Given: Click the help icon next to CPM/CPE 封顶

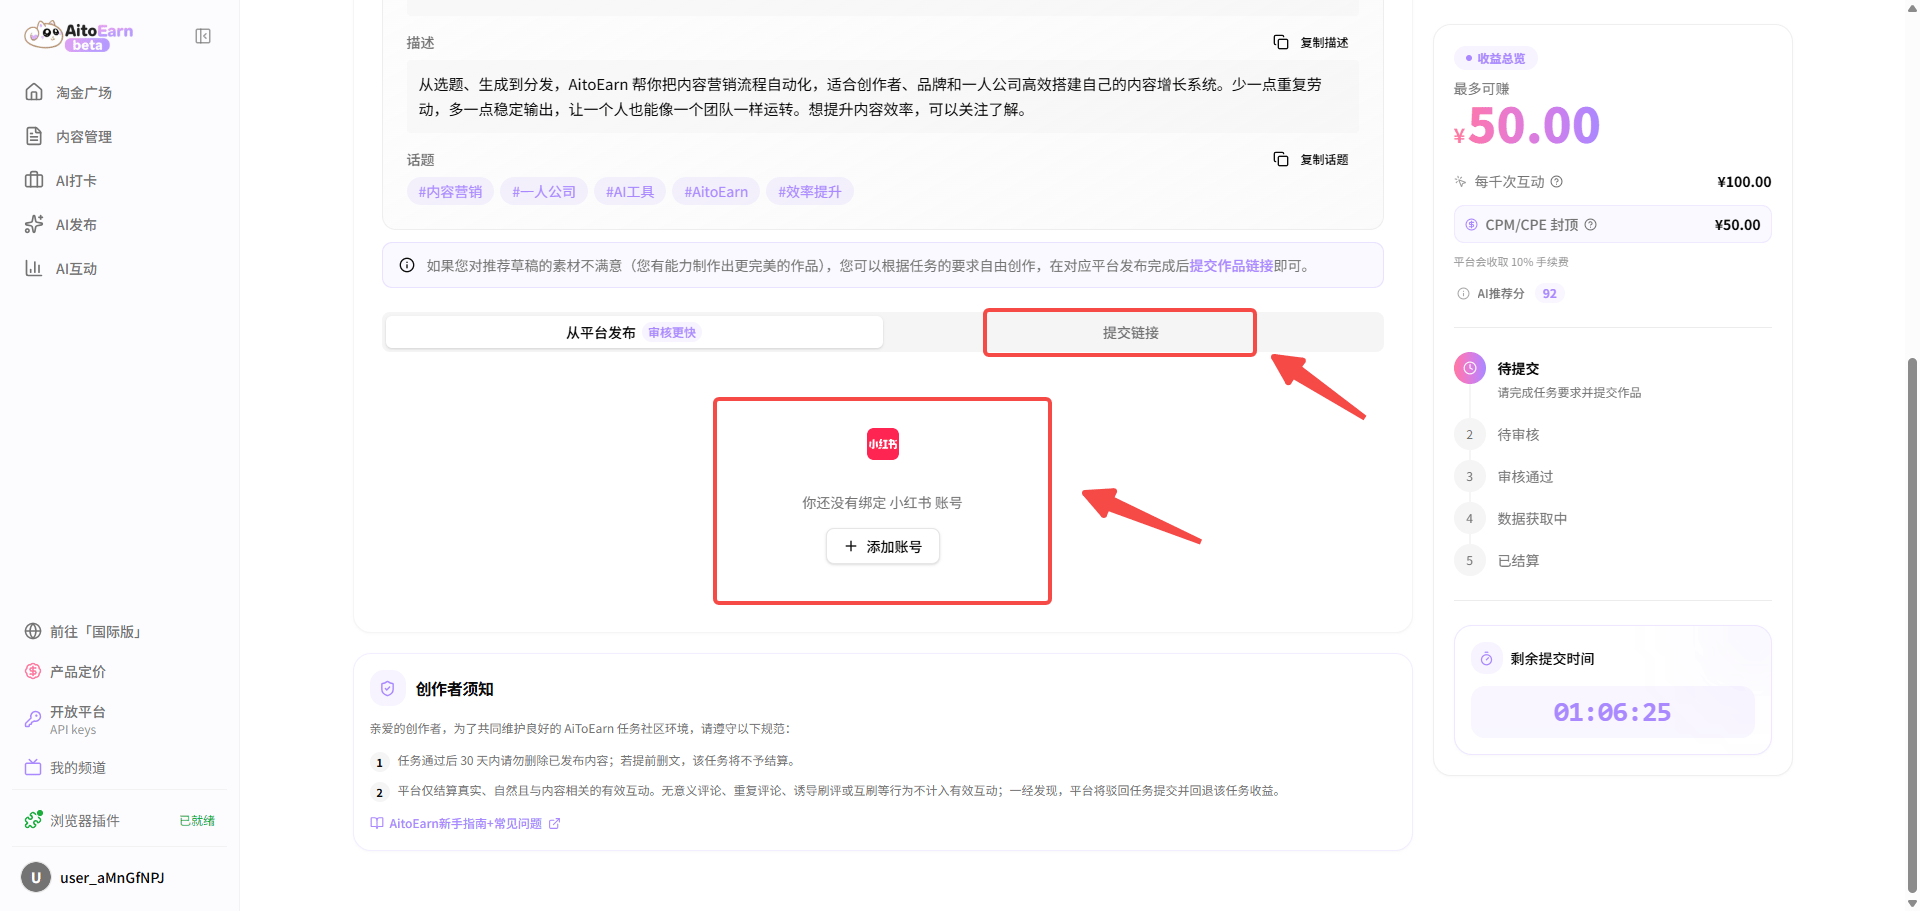Looking at the screenshot, I should point(1590,224).
